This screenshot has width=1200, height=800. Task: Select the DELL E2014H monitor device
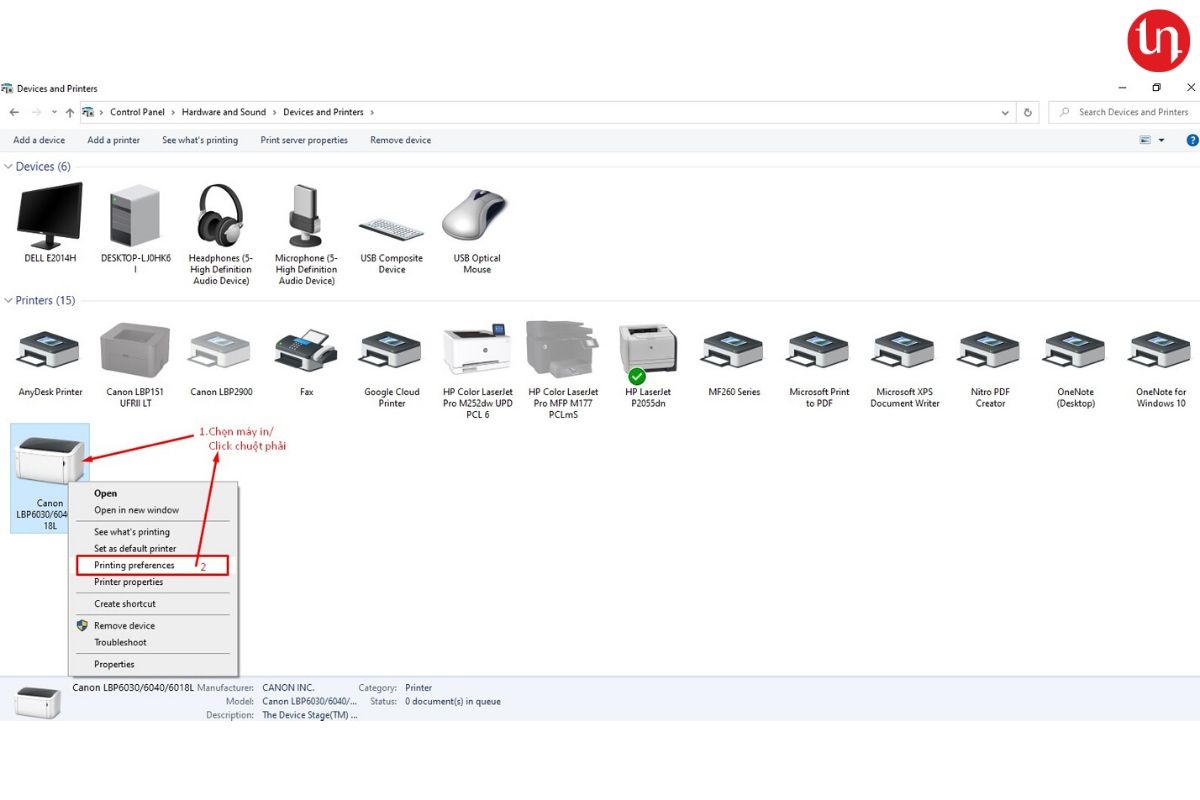[50, 222]
